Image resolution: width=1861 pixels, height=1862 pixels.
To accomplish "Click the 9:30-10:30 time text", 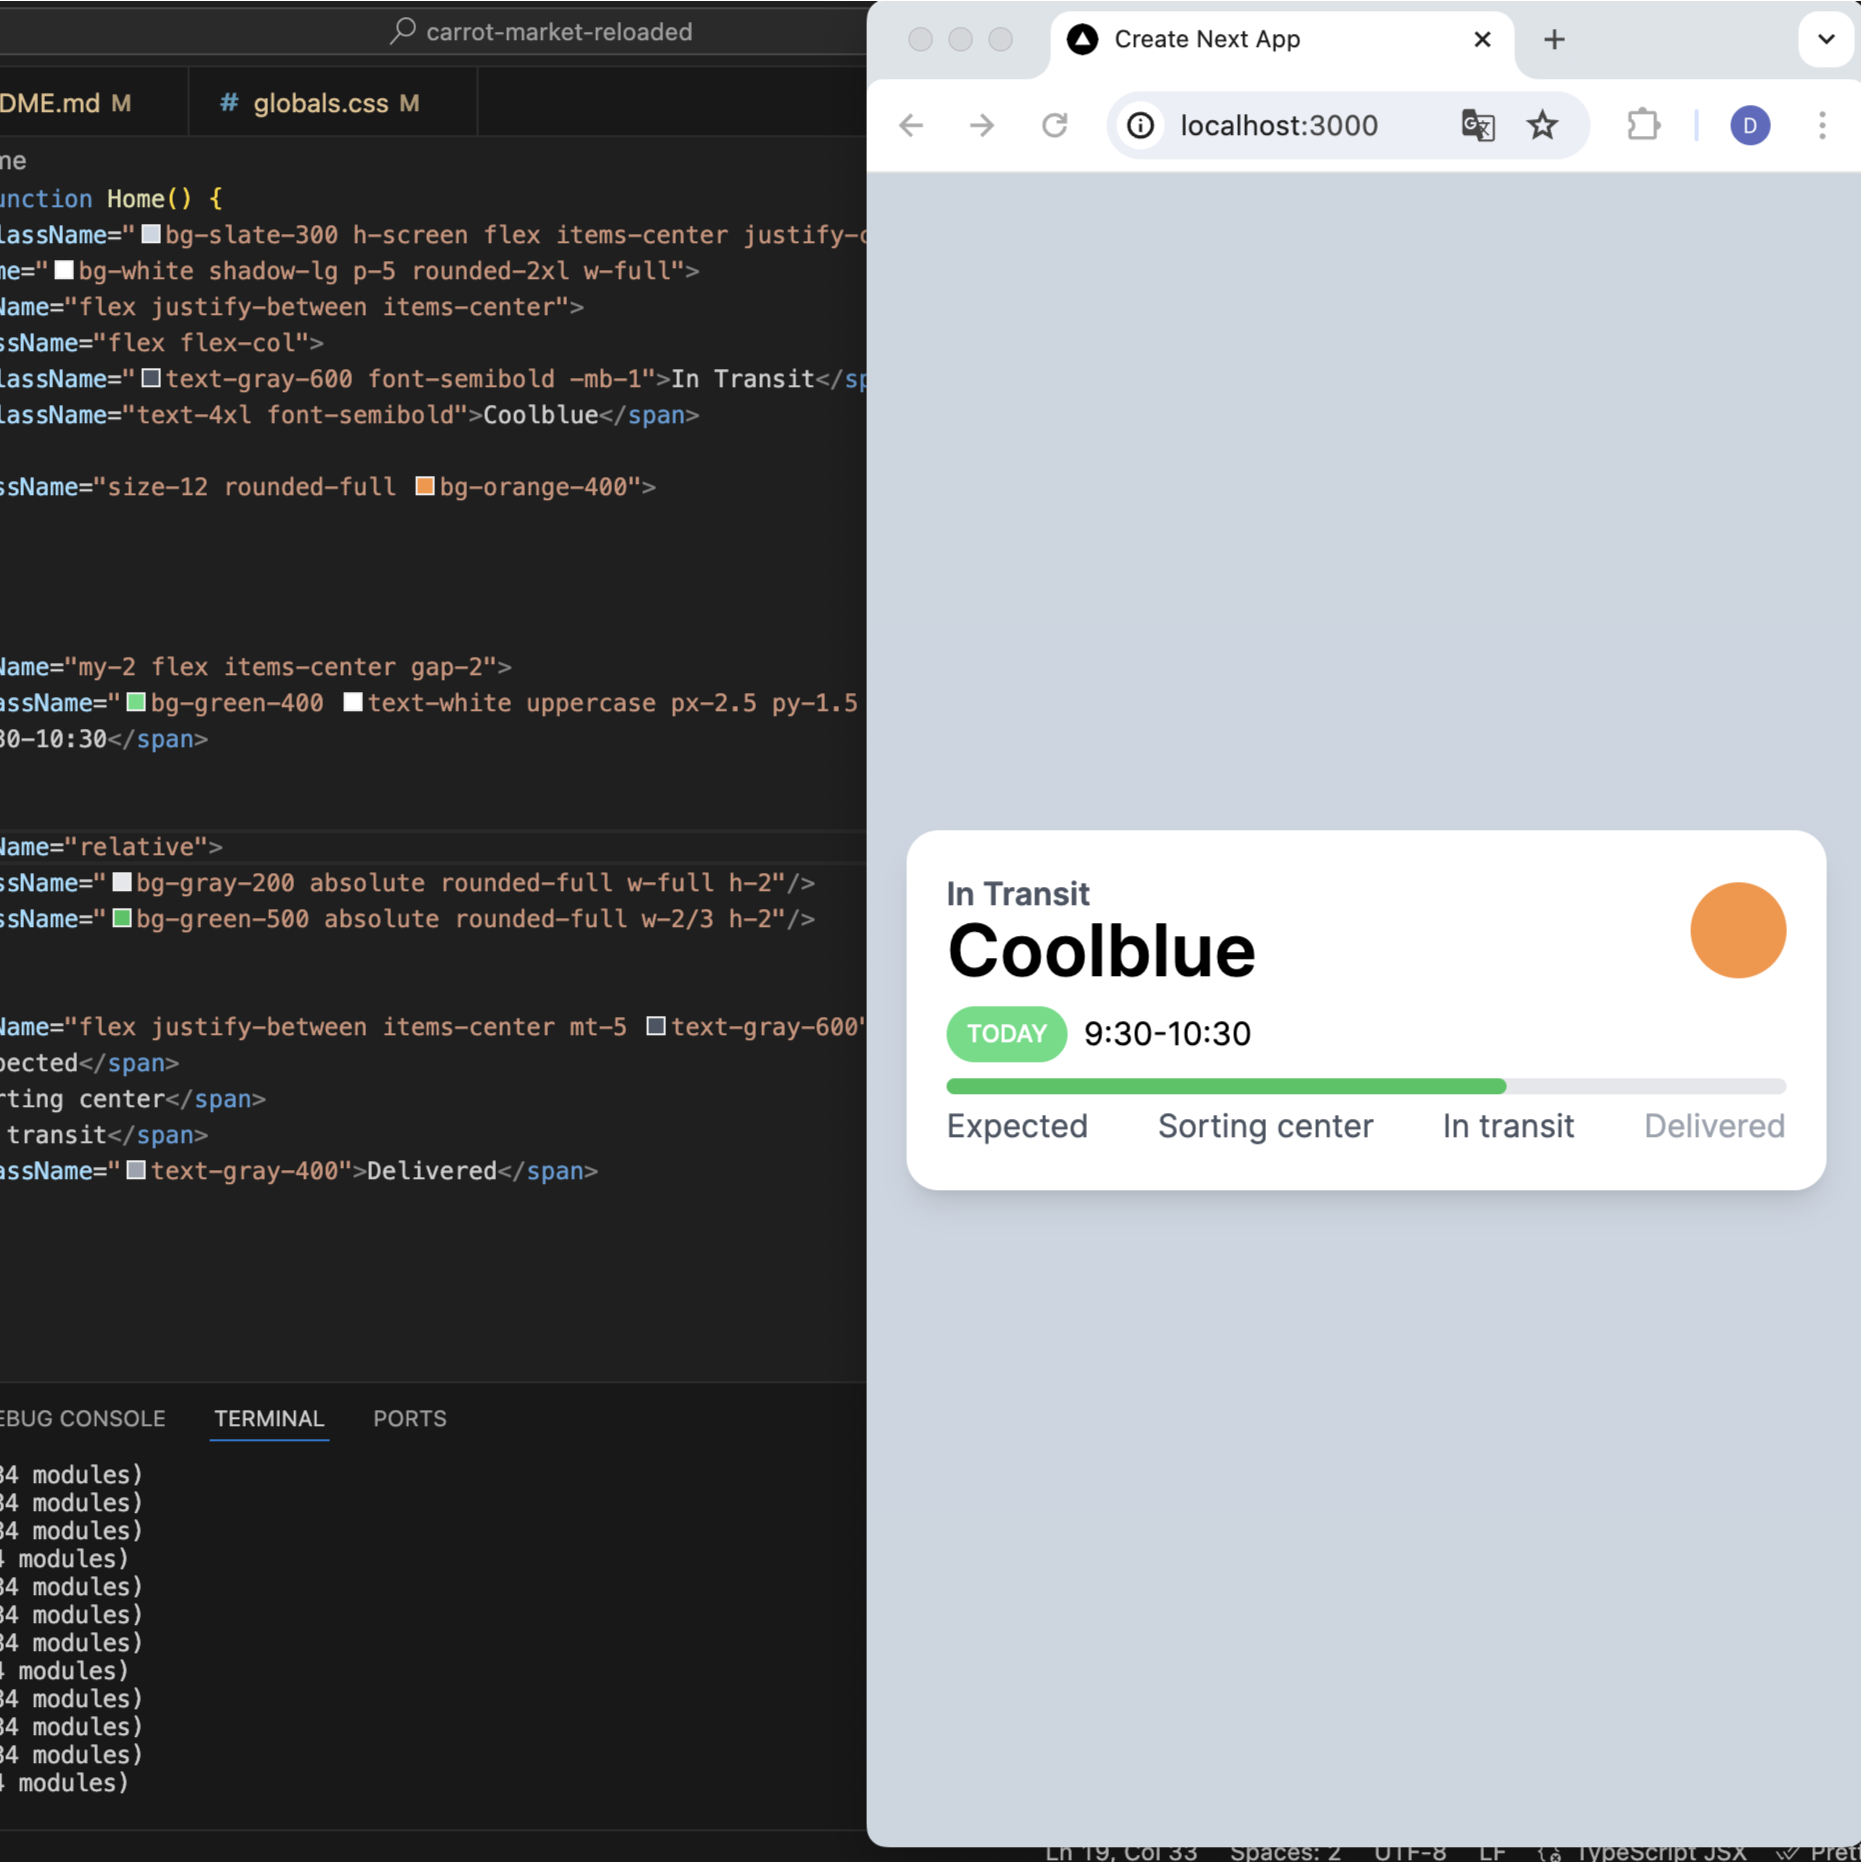I will 1167,1034.
